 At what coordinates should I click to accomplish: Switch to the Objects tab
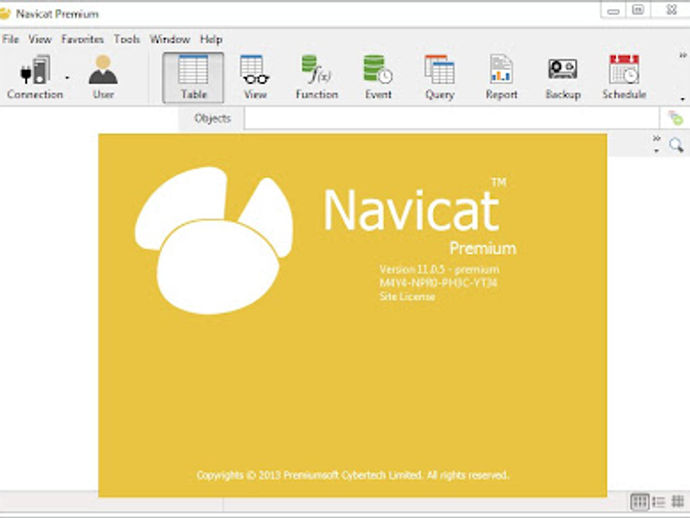click(212, 118)
